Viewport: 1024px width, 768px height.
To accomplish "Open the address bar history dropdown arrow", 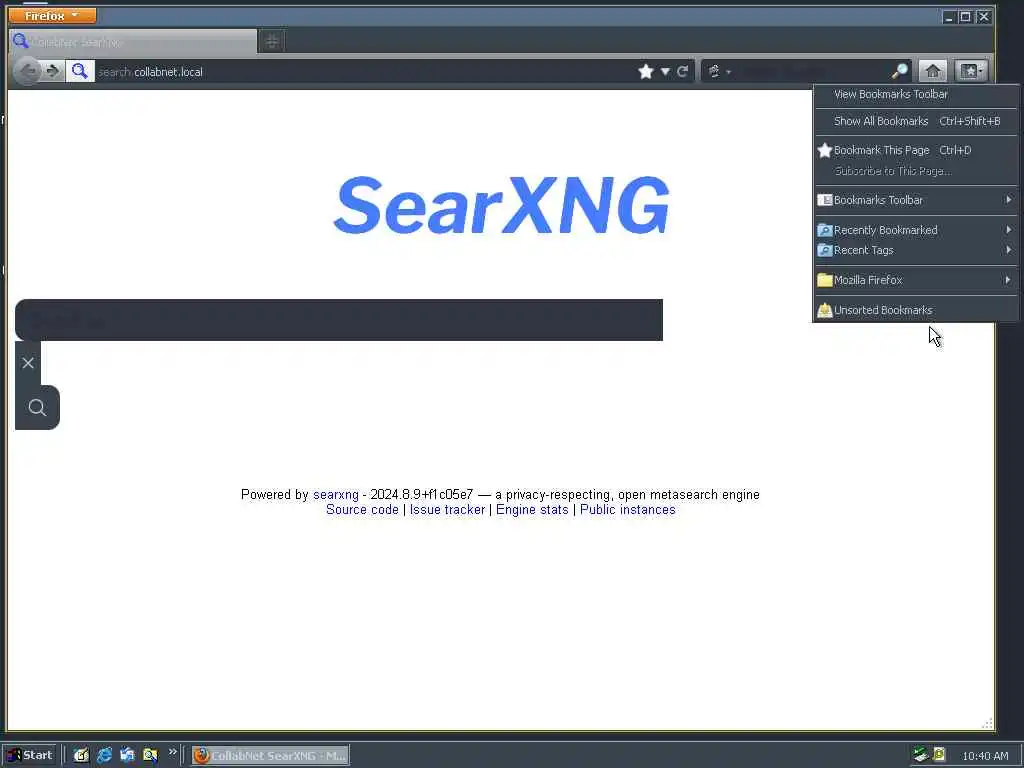I will pyautogui.click(x=665, y=72).
